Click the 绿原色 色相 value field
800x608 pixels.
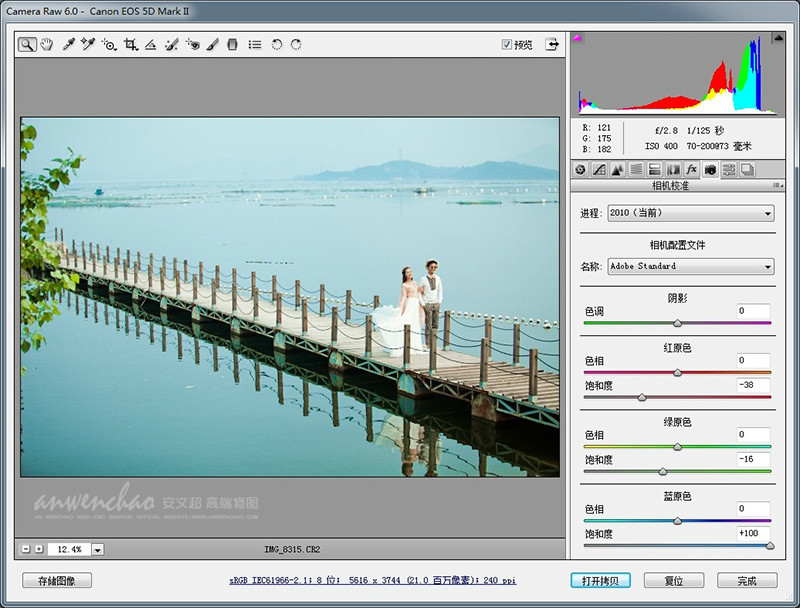click(753, 435)
